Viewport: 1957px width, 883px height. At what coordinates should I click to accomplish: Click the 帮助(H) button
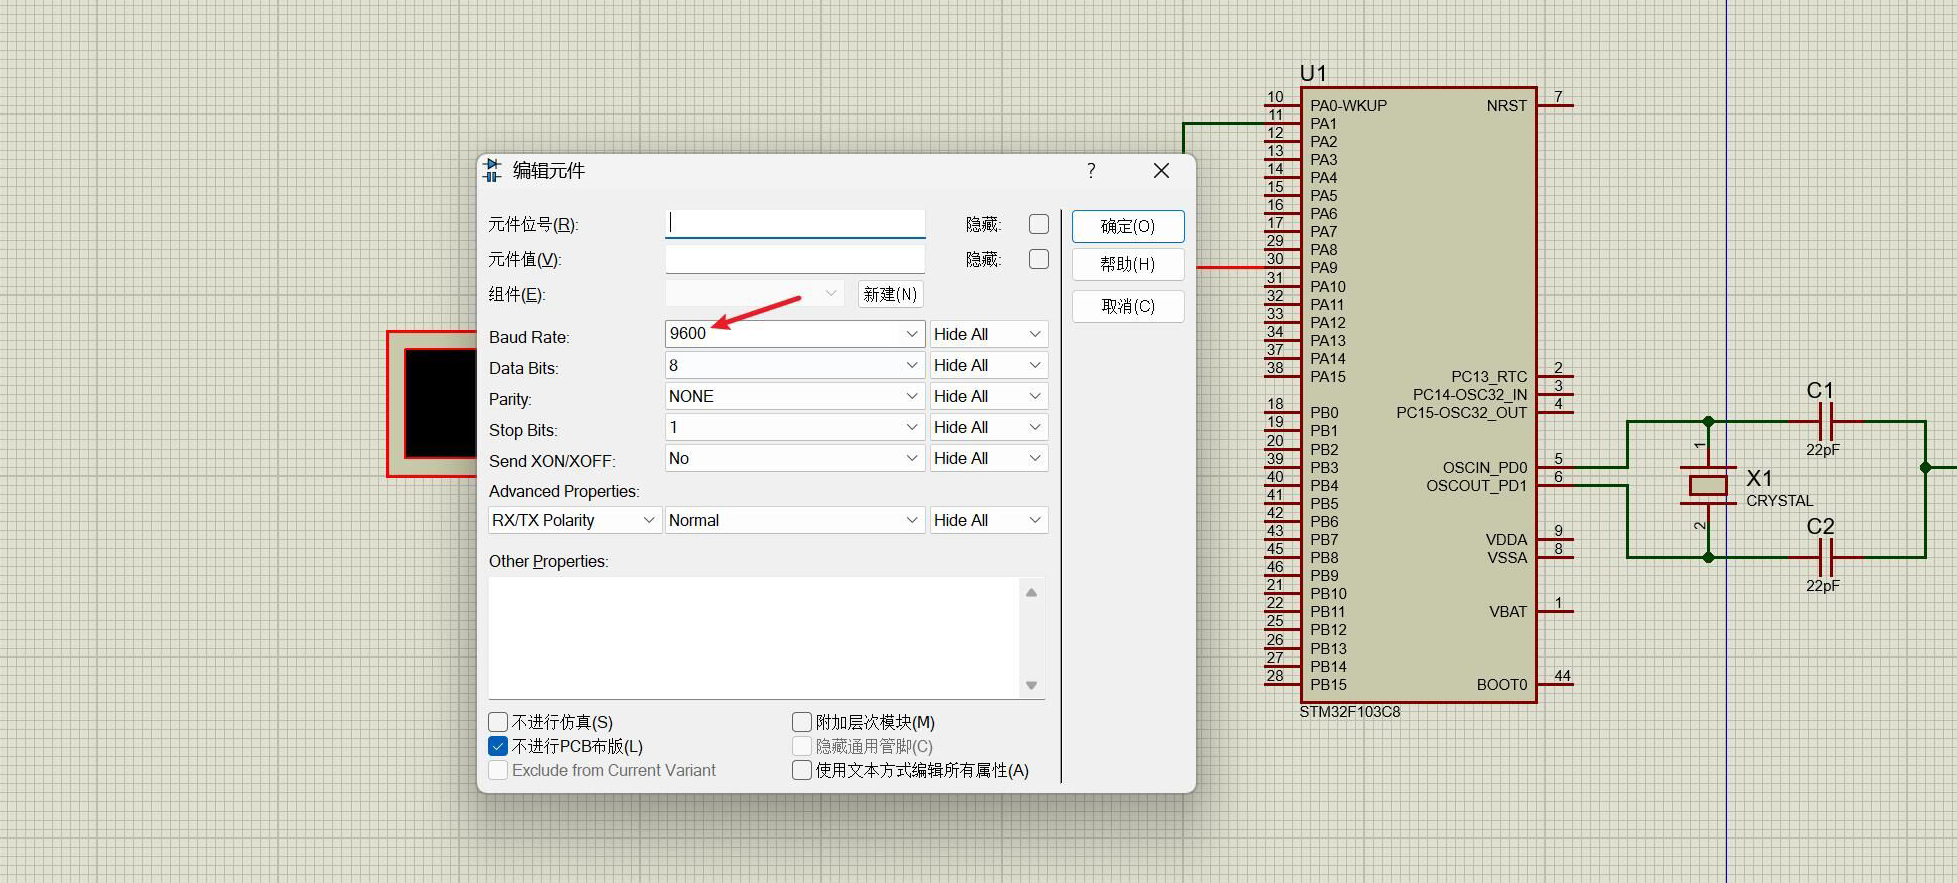1128,264
